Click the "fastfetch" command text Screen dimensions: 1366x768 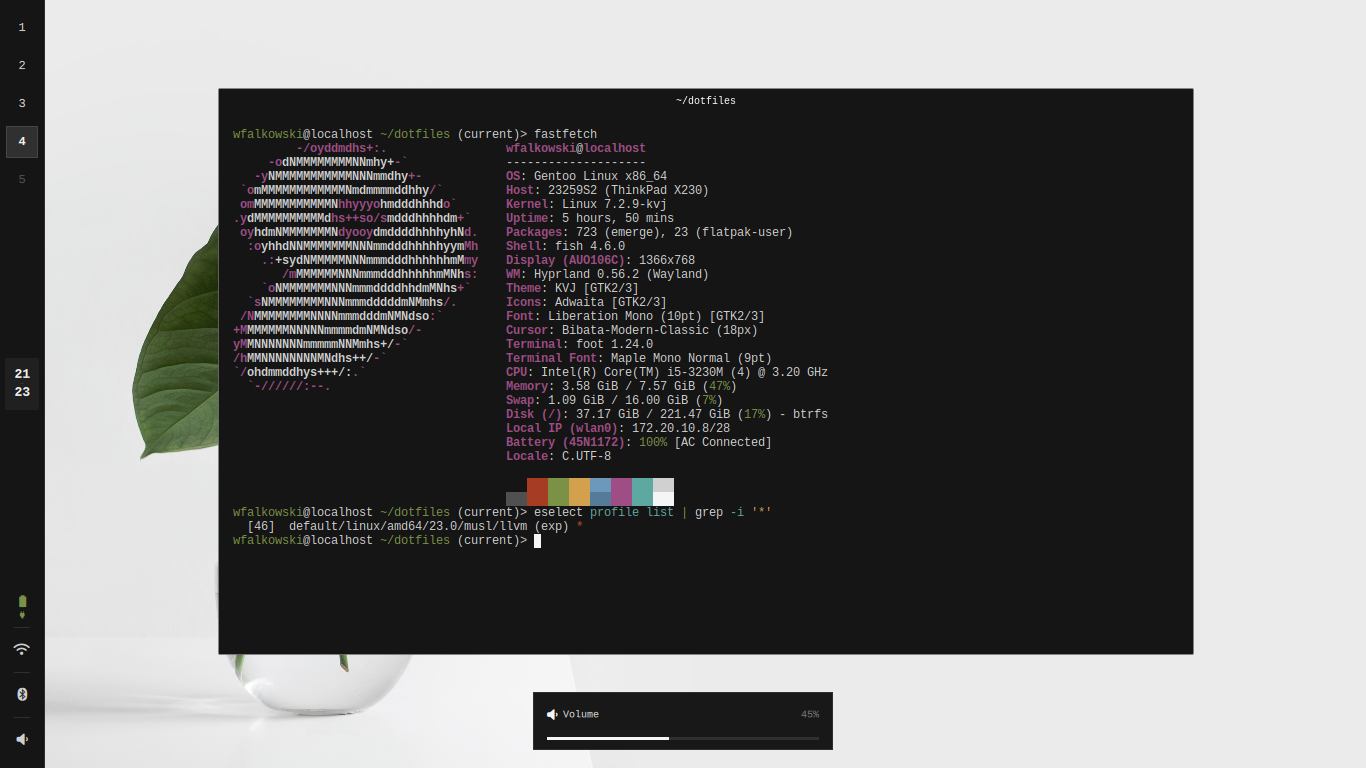pos(565,134)
